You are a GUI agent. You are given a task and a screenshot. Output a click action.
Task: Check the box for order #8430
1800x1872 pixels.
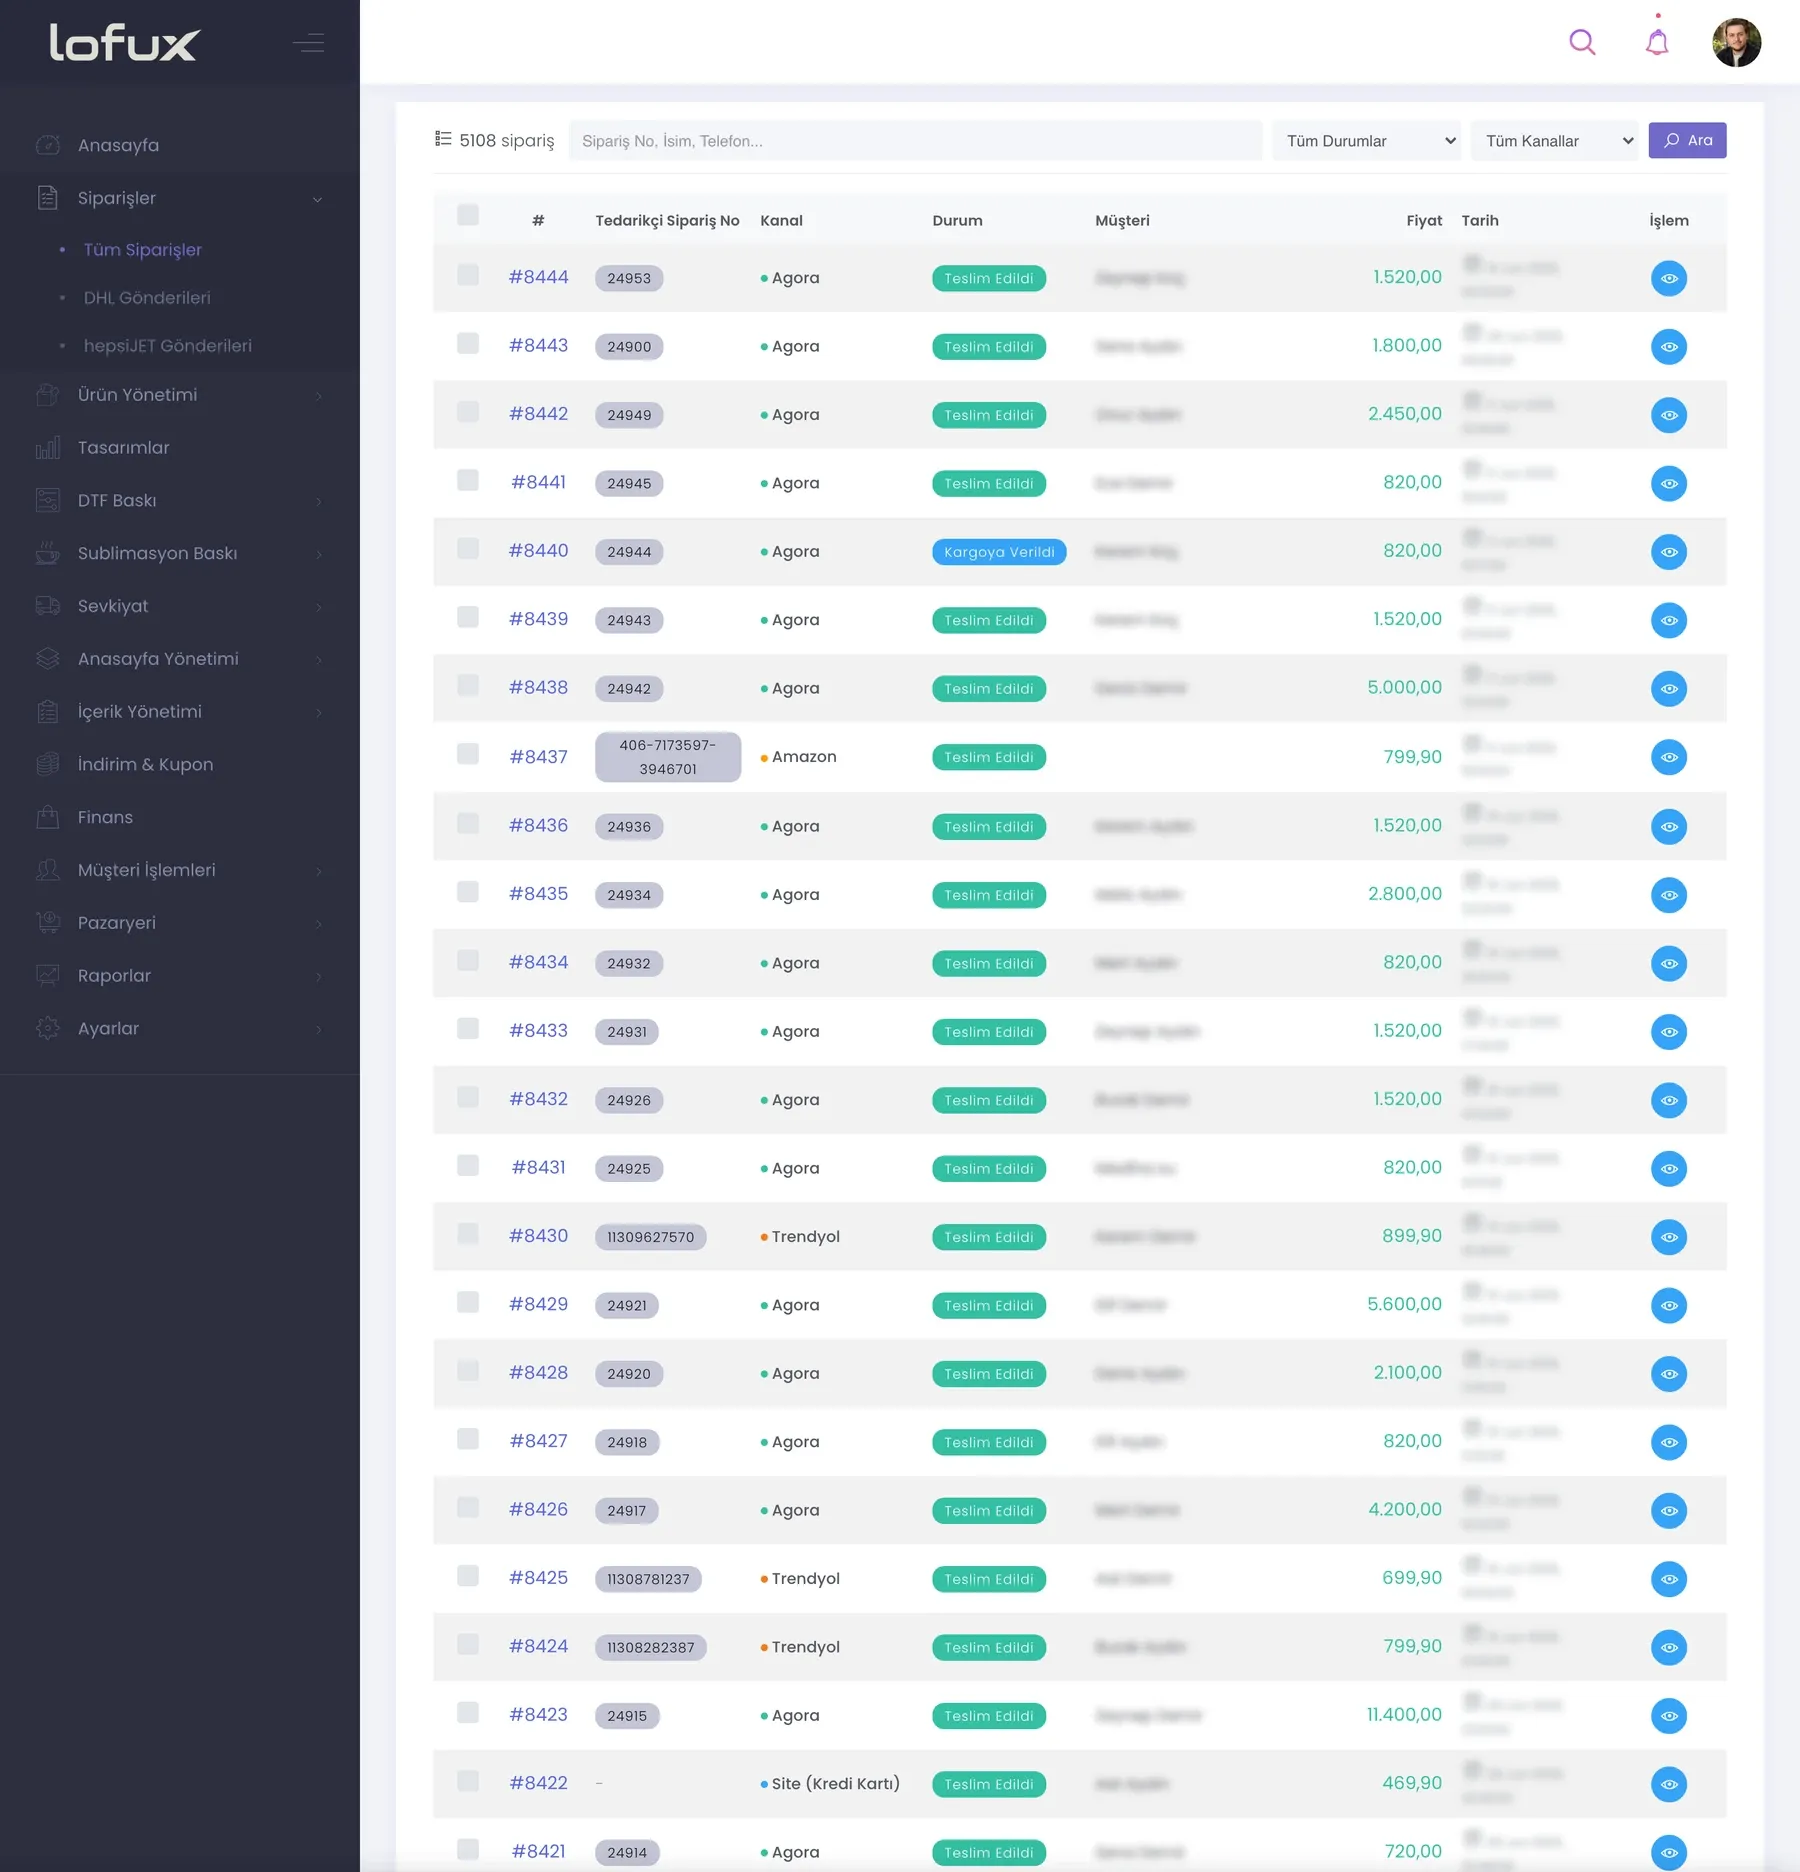point(467,1233)
